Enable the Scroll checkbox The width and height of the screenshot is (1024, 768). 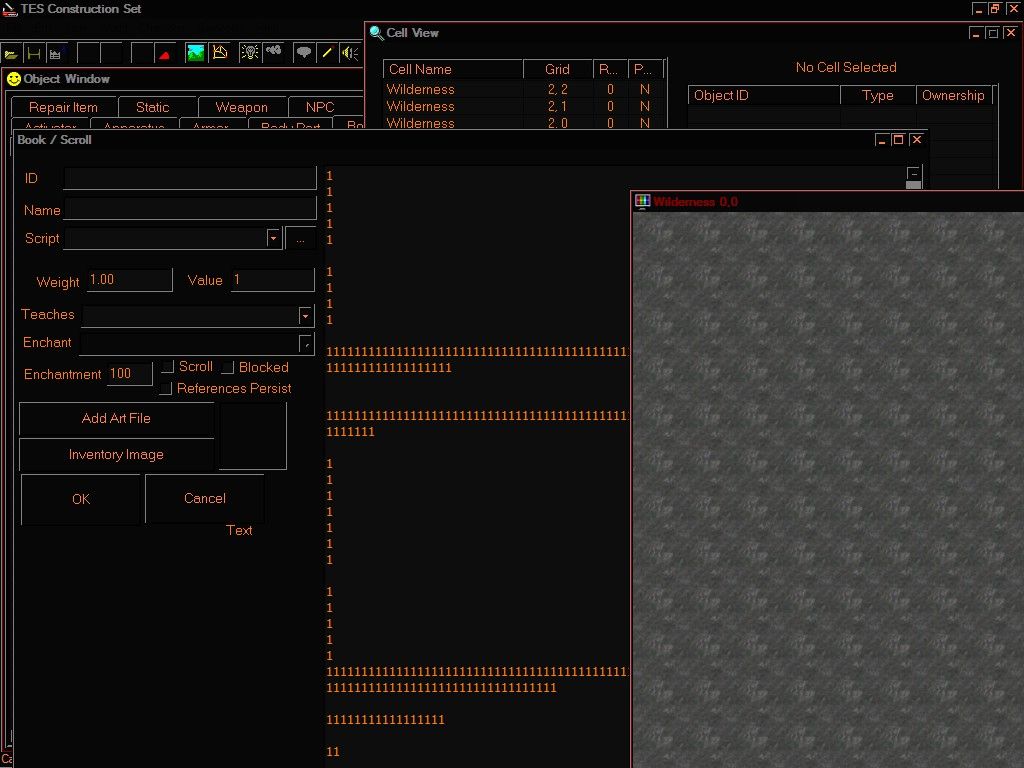[x=168, y=367]
